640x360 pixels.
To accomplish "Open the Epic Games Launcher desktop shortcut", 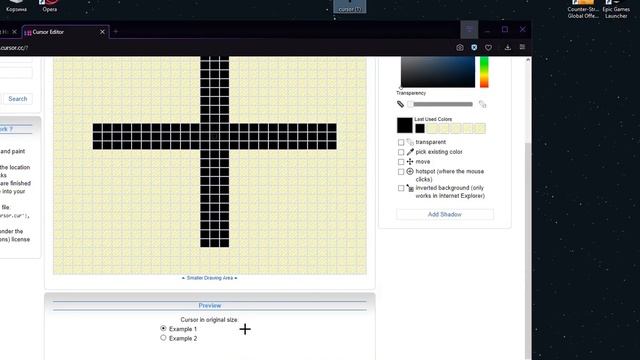I will [616, 9].
